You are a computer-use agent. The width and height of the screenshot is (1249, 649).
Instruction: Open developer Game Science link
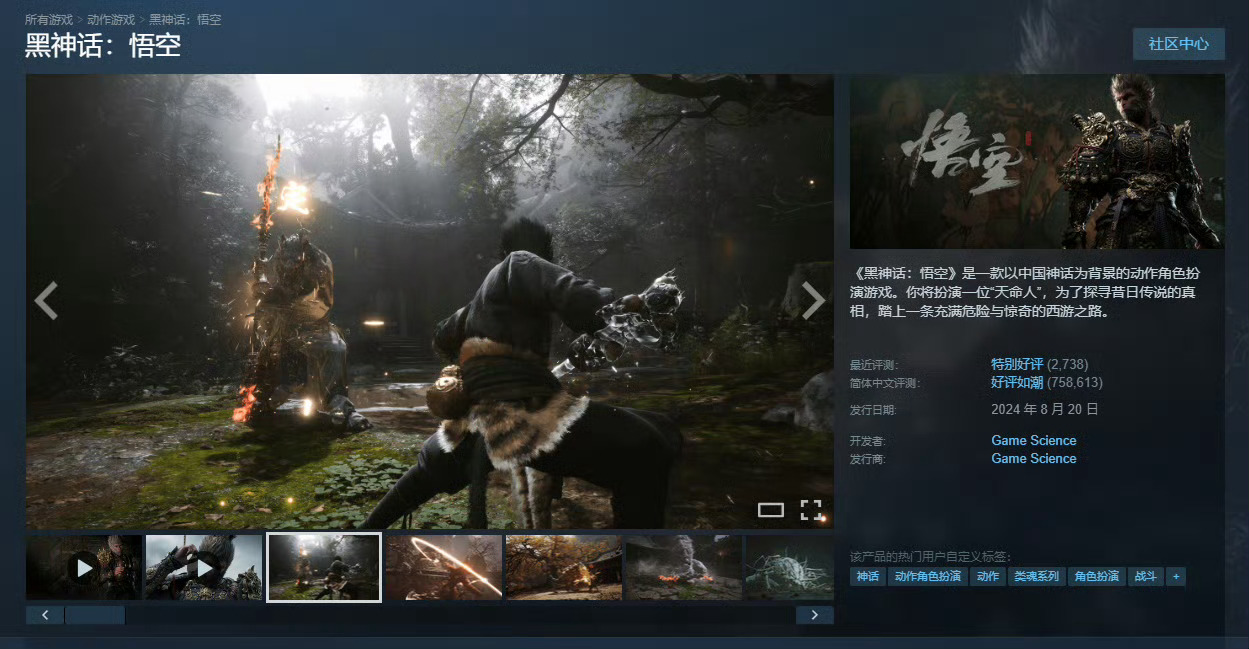coord(1034,440)
